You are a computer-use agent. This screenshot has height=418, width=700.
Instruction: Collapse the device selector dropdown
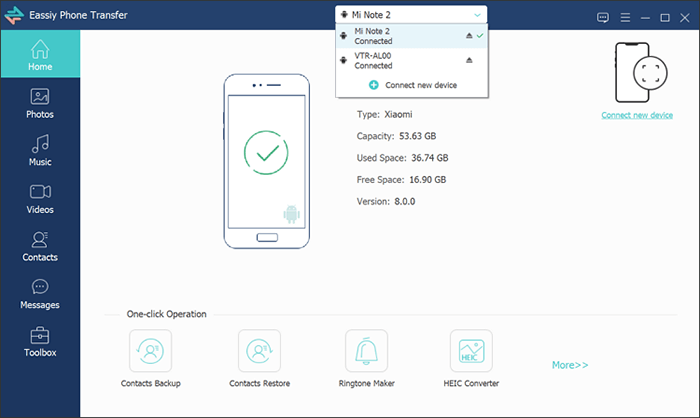478,15
